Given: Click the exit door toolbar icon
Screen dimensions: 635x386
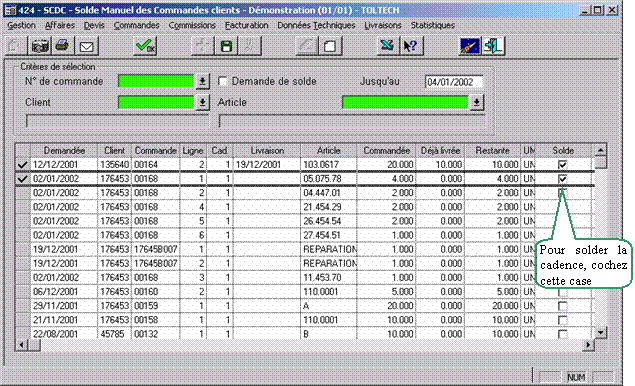Looking at the screenshot, I should (x=493, y=46).
